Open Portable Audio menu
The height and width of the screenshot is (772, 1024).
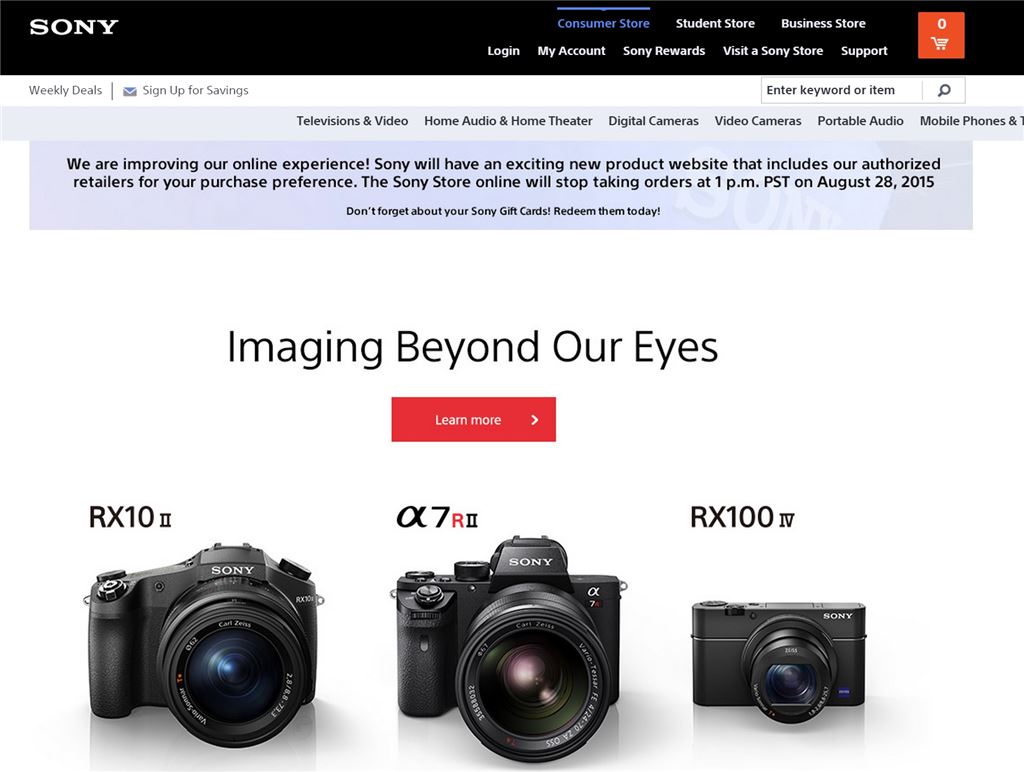[860, 121]
